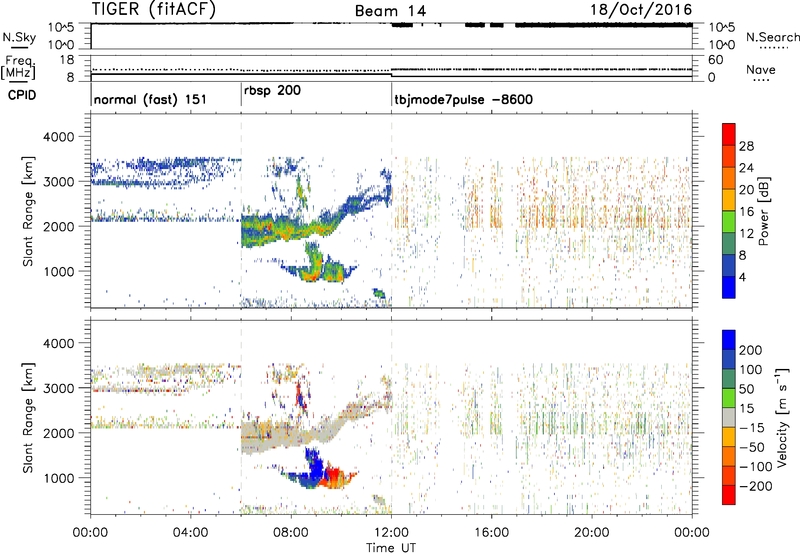Image resolution: width=800 pixels, height=554 pixels.
Task: Click the velocity color bar value '200'
Action: [751, 350]
